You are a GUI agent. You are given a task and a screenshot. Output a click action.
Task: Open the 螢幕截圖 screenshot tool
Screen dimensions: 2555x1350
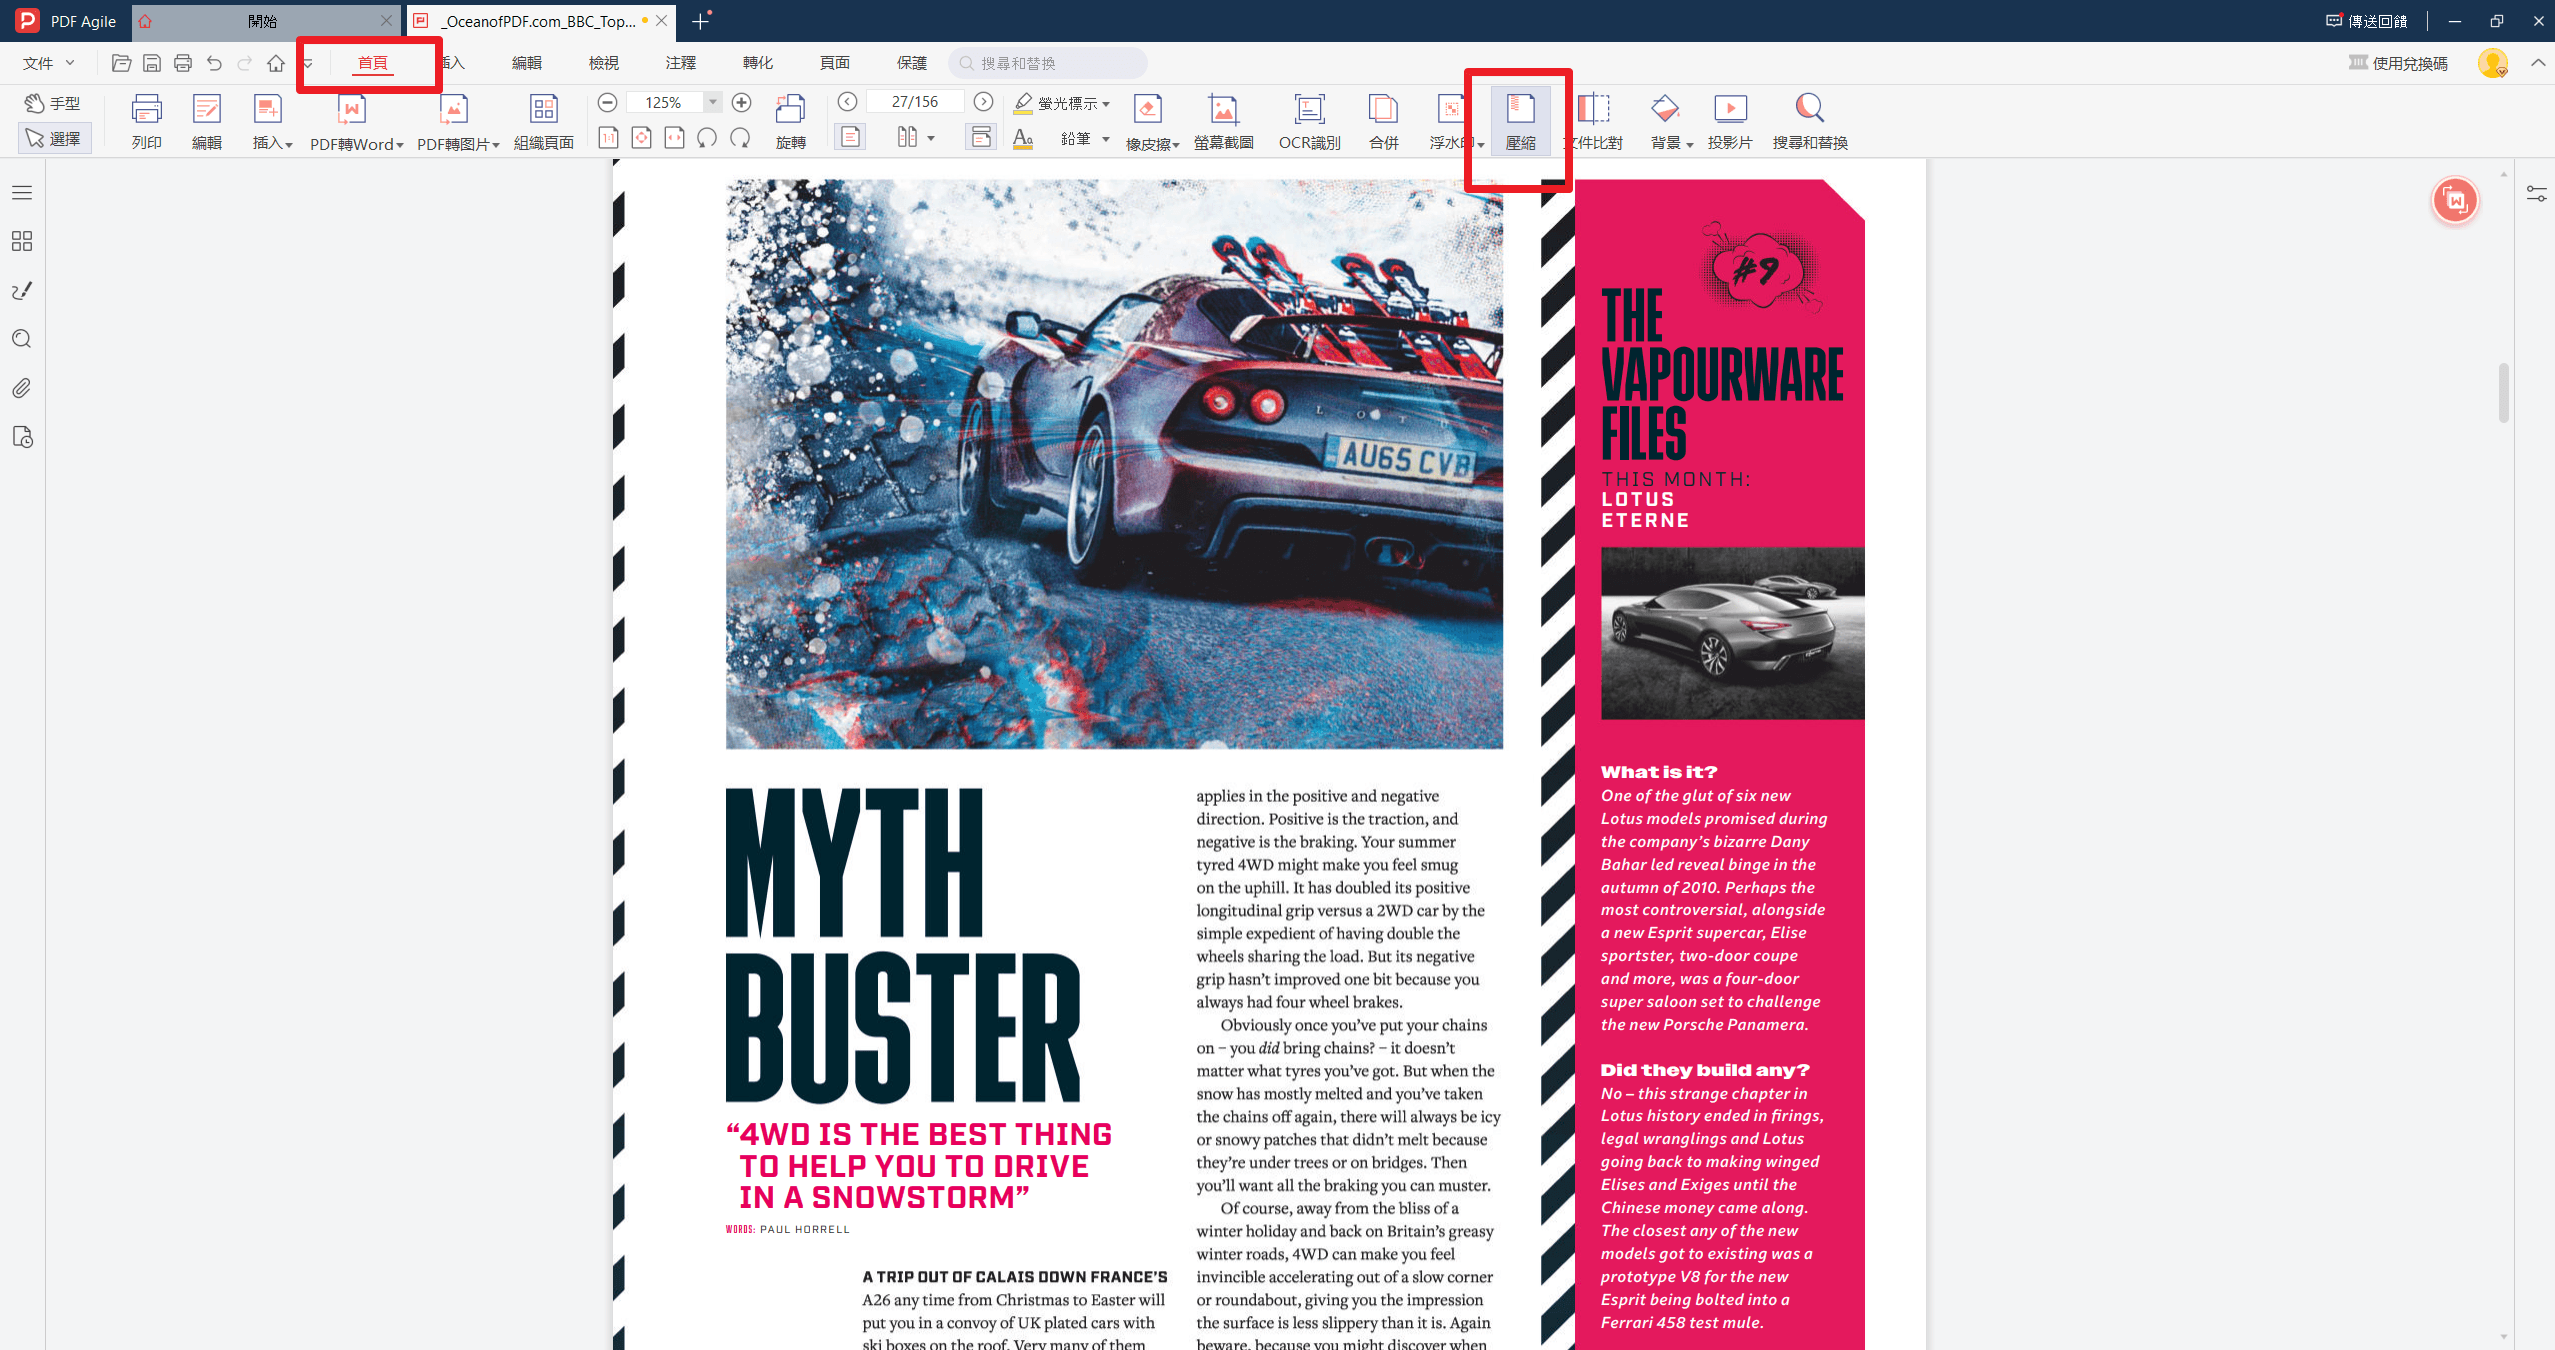tap(1223, 121)
